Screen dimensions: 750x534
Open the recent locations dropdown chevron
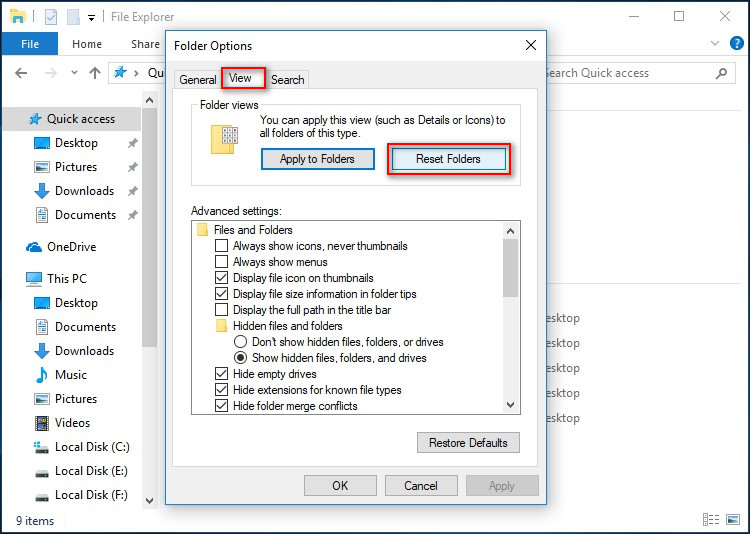74,73
